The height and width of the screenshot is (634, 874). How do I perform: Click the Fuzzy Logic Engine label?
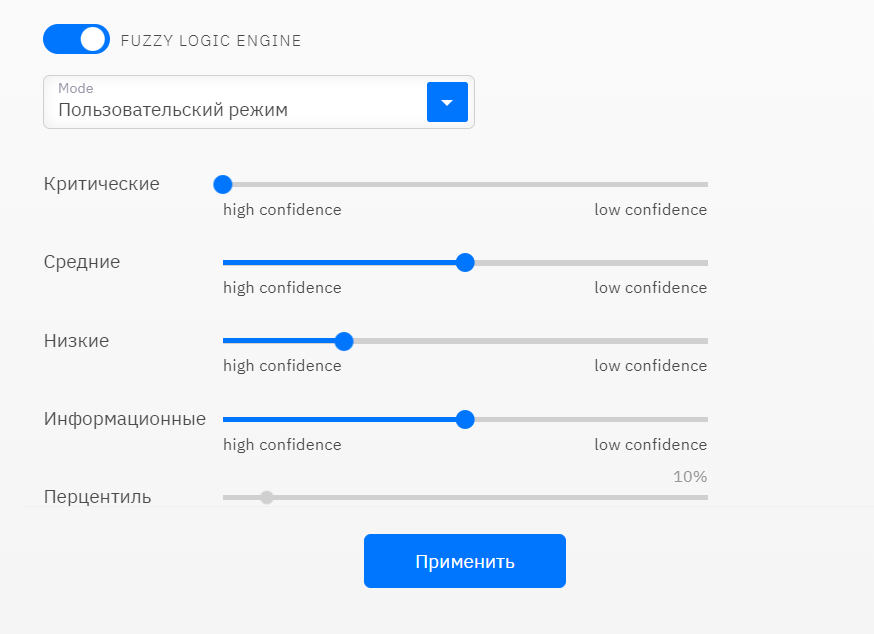click(210, 41)
